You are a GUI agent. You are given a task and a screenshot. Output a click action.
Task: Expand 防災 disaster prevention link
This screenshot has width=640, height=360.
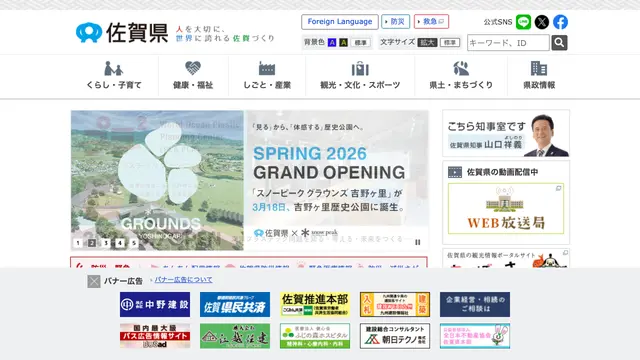pyautogui.click(x=396, y=22)
